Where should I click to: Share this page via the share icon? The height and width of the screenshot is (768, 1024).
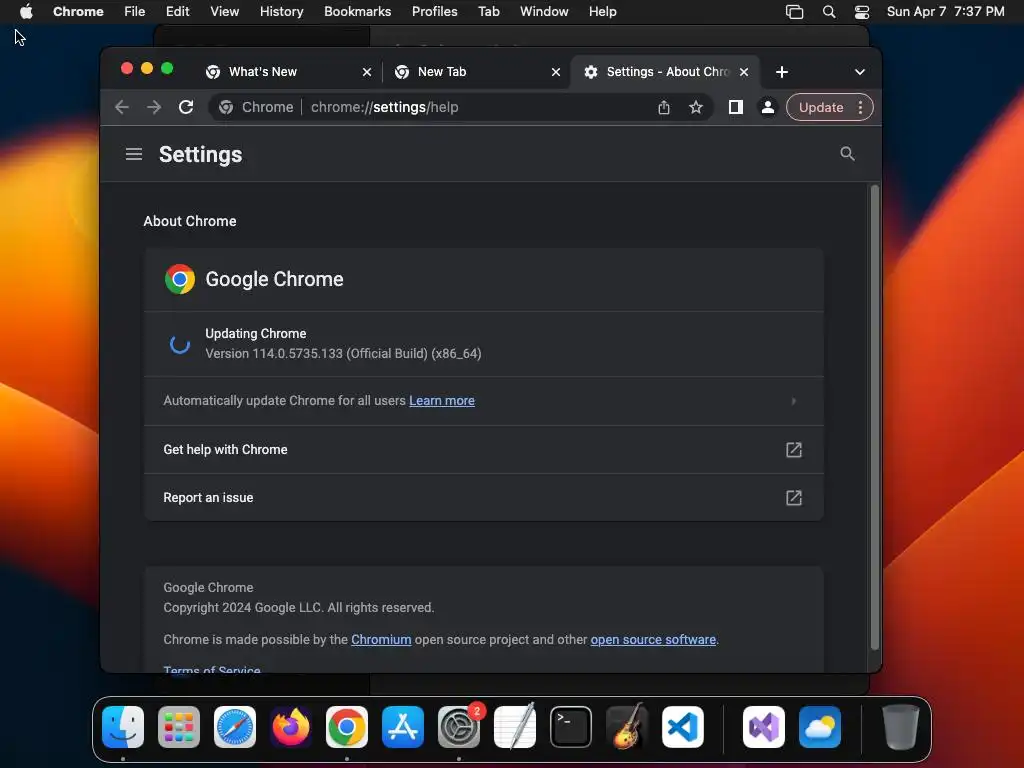(664, 107)
